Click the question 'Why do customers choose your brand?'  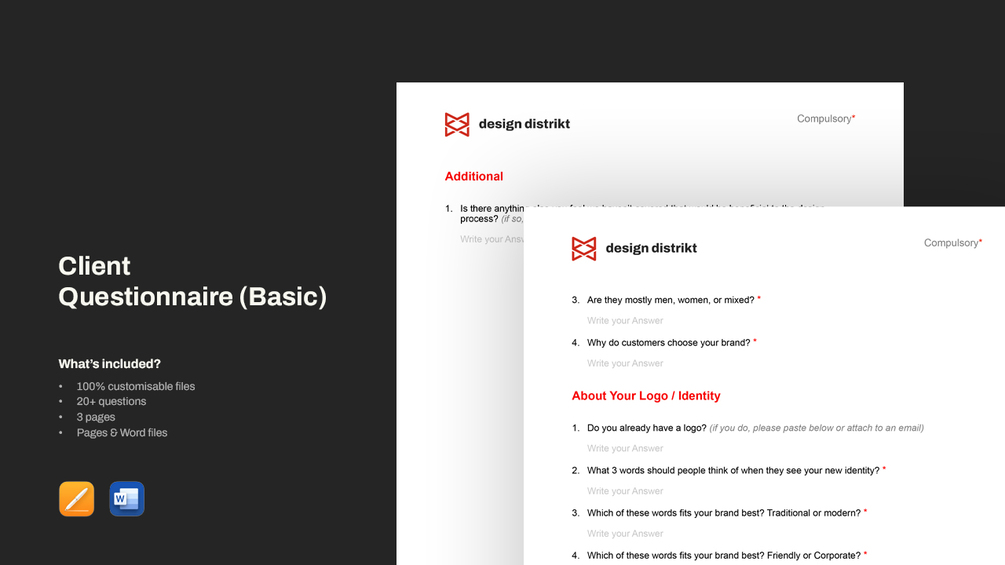[669, 343]
